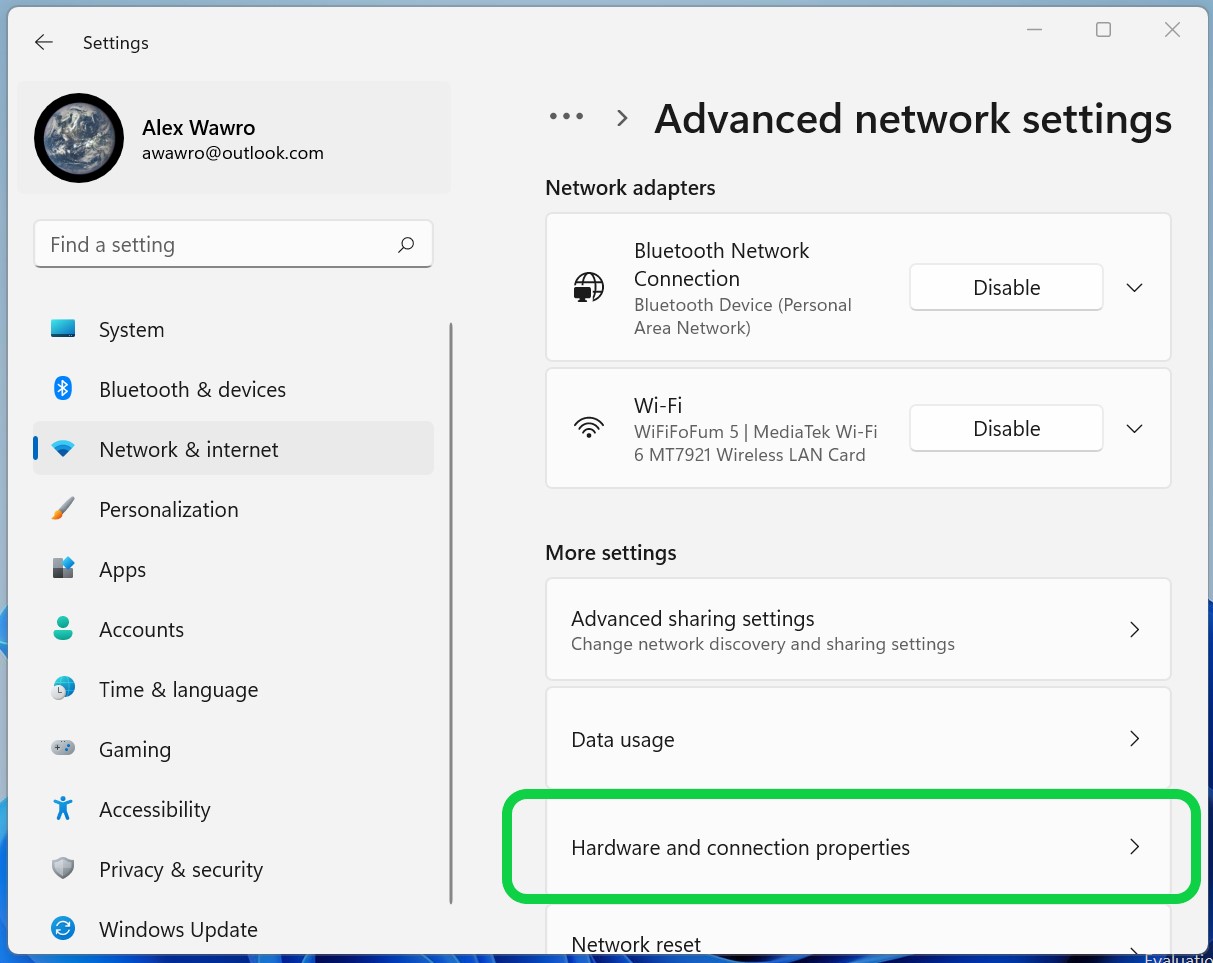Open Hardware and connection properties
Screen dimensions: 1213x963
(x=857, y=847)
